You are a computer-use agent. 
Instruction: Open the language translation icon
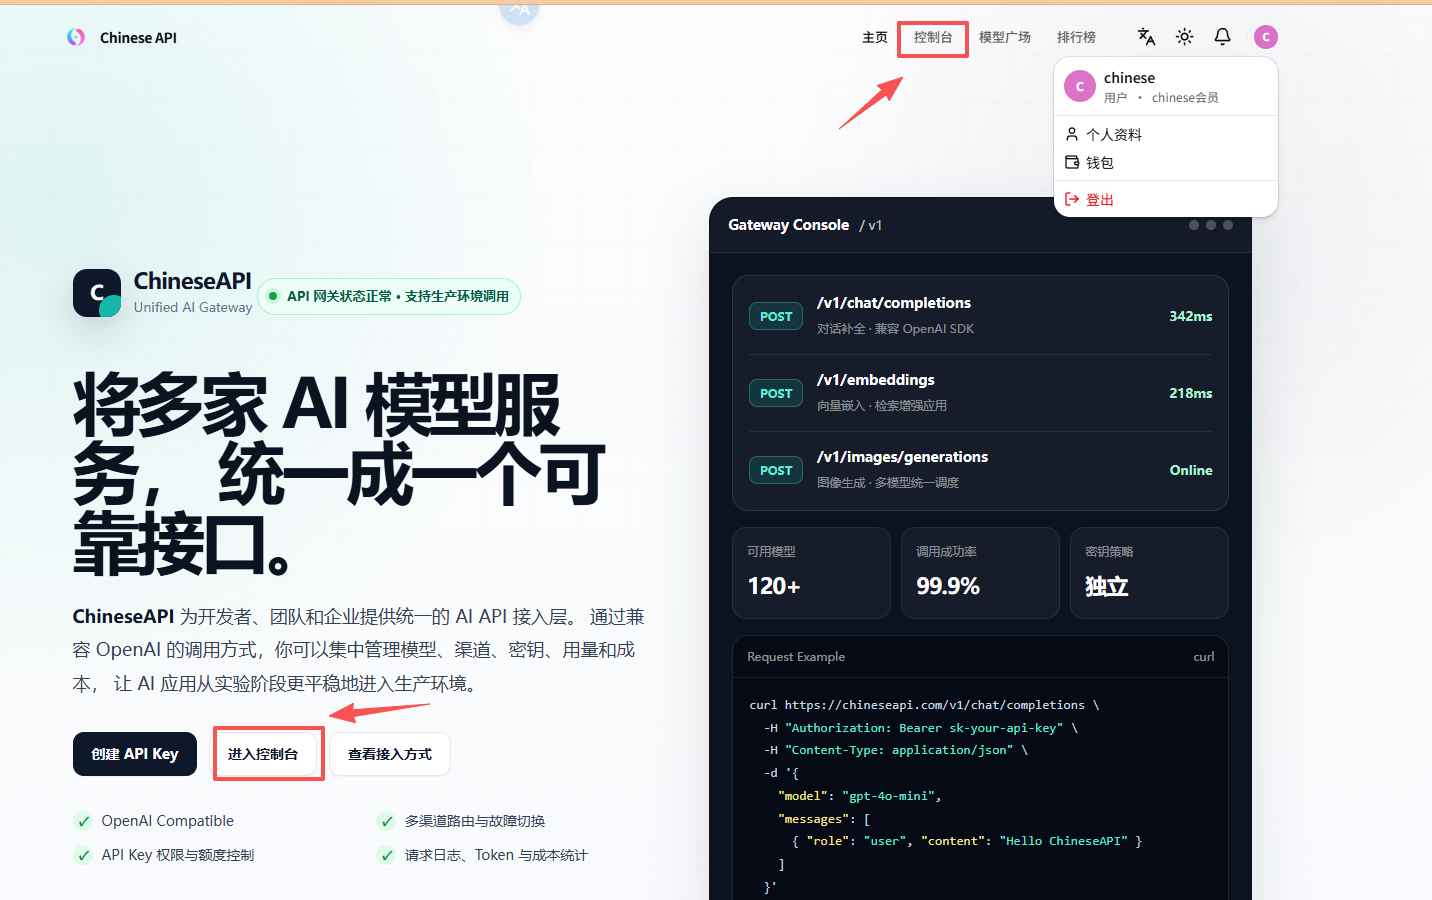pos(1146,37)
